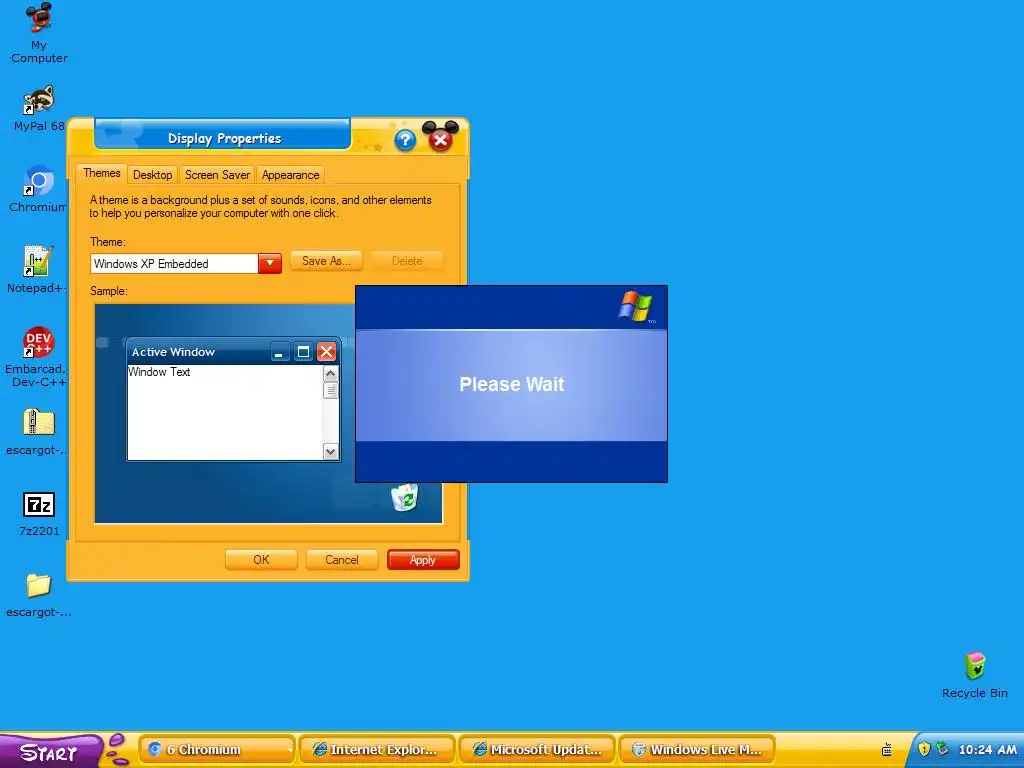Click the sample window minimize button

pos(280,353)
